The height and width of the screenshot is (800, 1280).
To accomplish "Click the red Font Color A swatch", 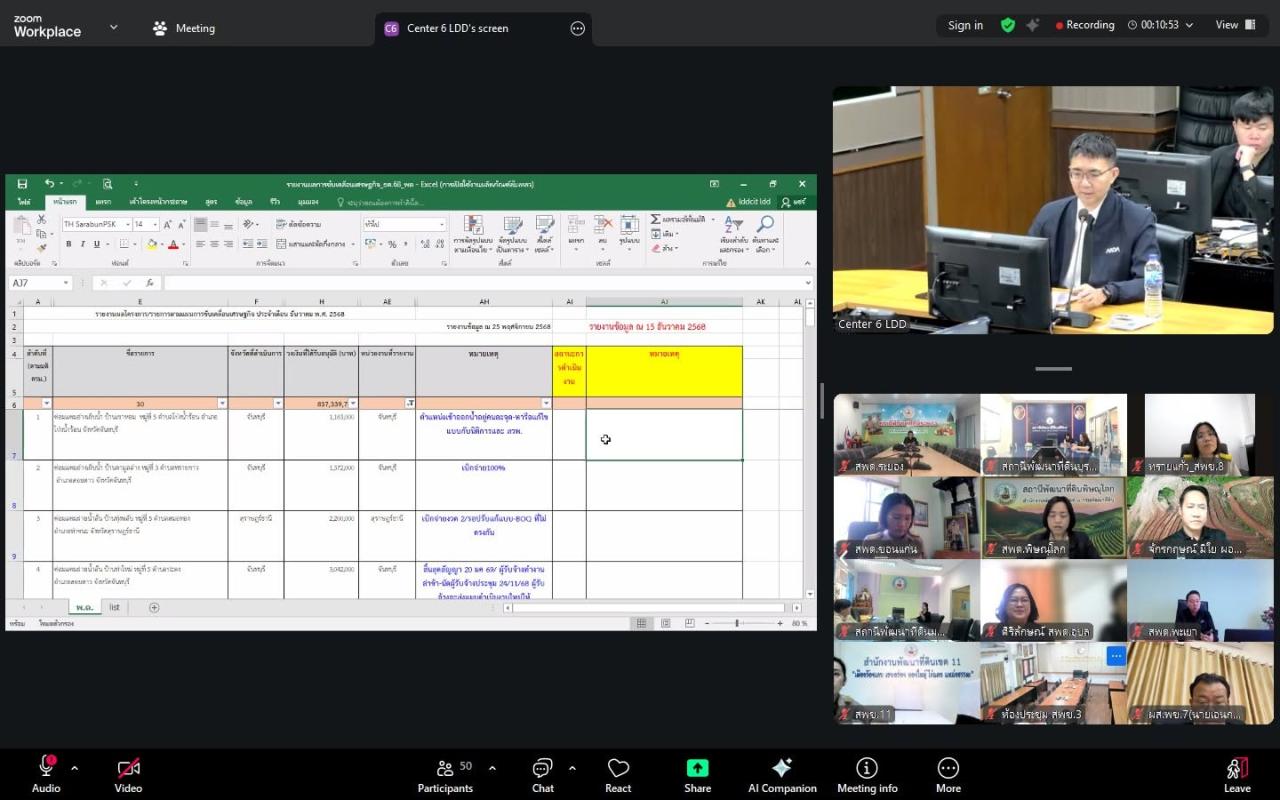I will coord(173,244).
